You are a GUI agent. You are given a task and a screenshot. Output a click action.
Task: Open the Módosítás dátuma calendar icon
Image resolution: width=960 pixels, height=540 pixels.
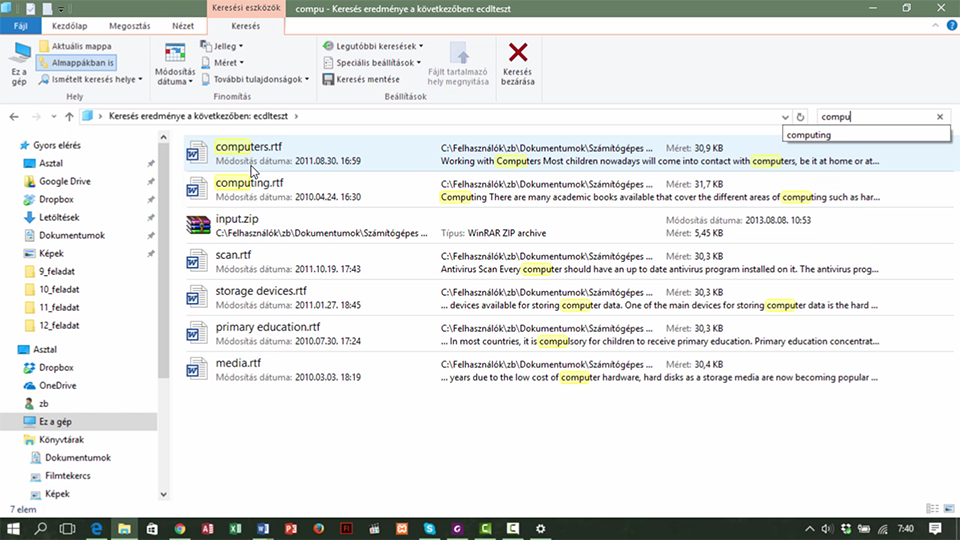[x=174, y=53]
